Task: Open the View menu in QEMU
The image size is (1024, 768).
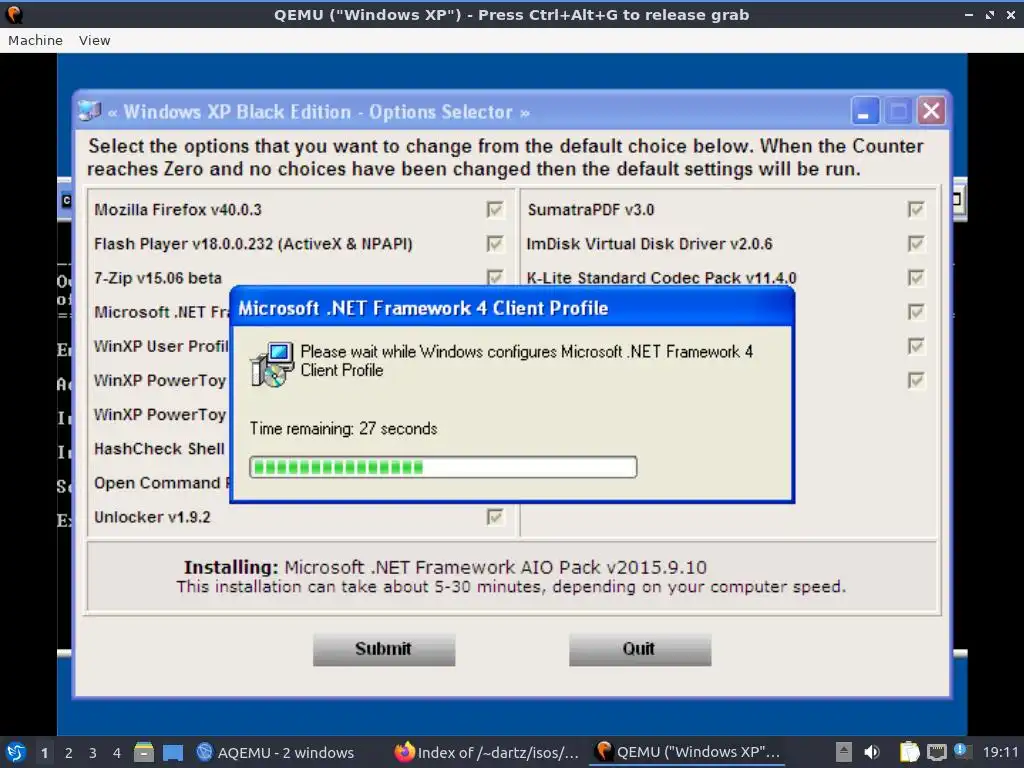Action: coord(95,40)
